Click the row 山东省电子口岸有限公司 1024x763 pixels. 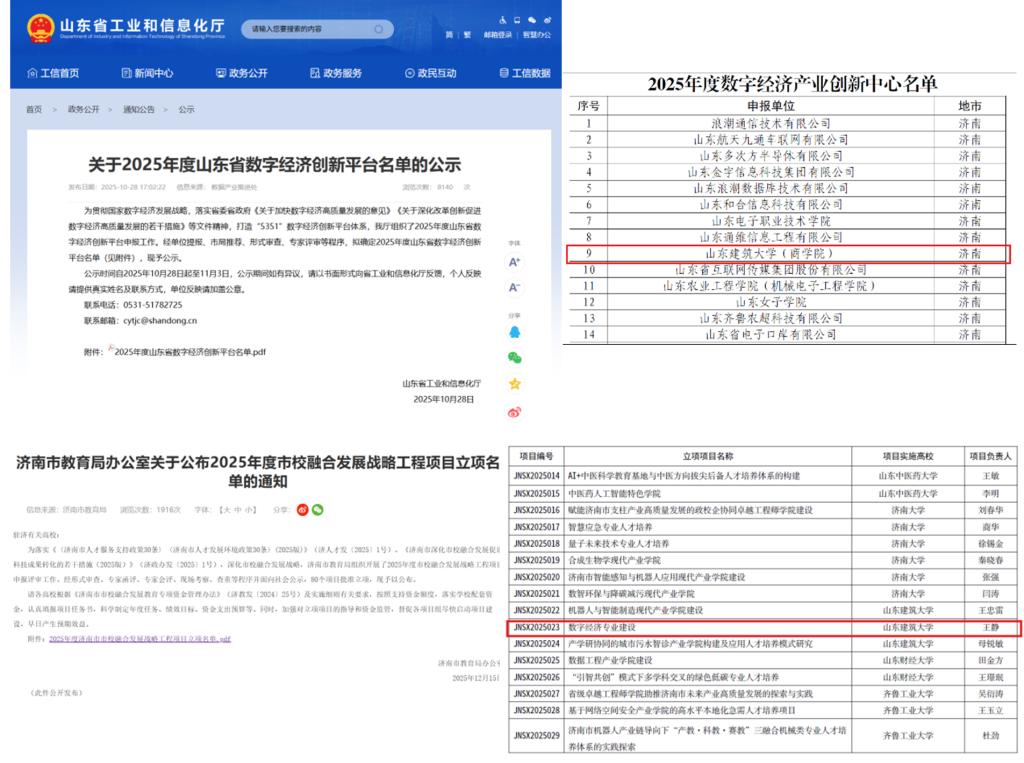(x=787, y=334)
